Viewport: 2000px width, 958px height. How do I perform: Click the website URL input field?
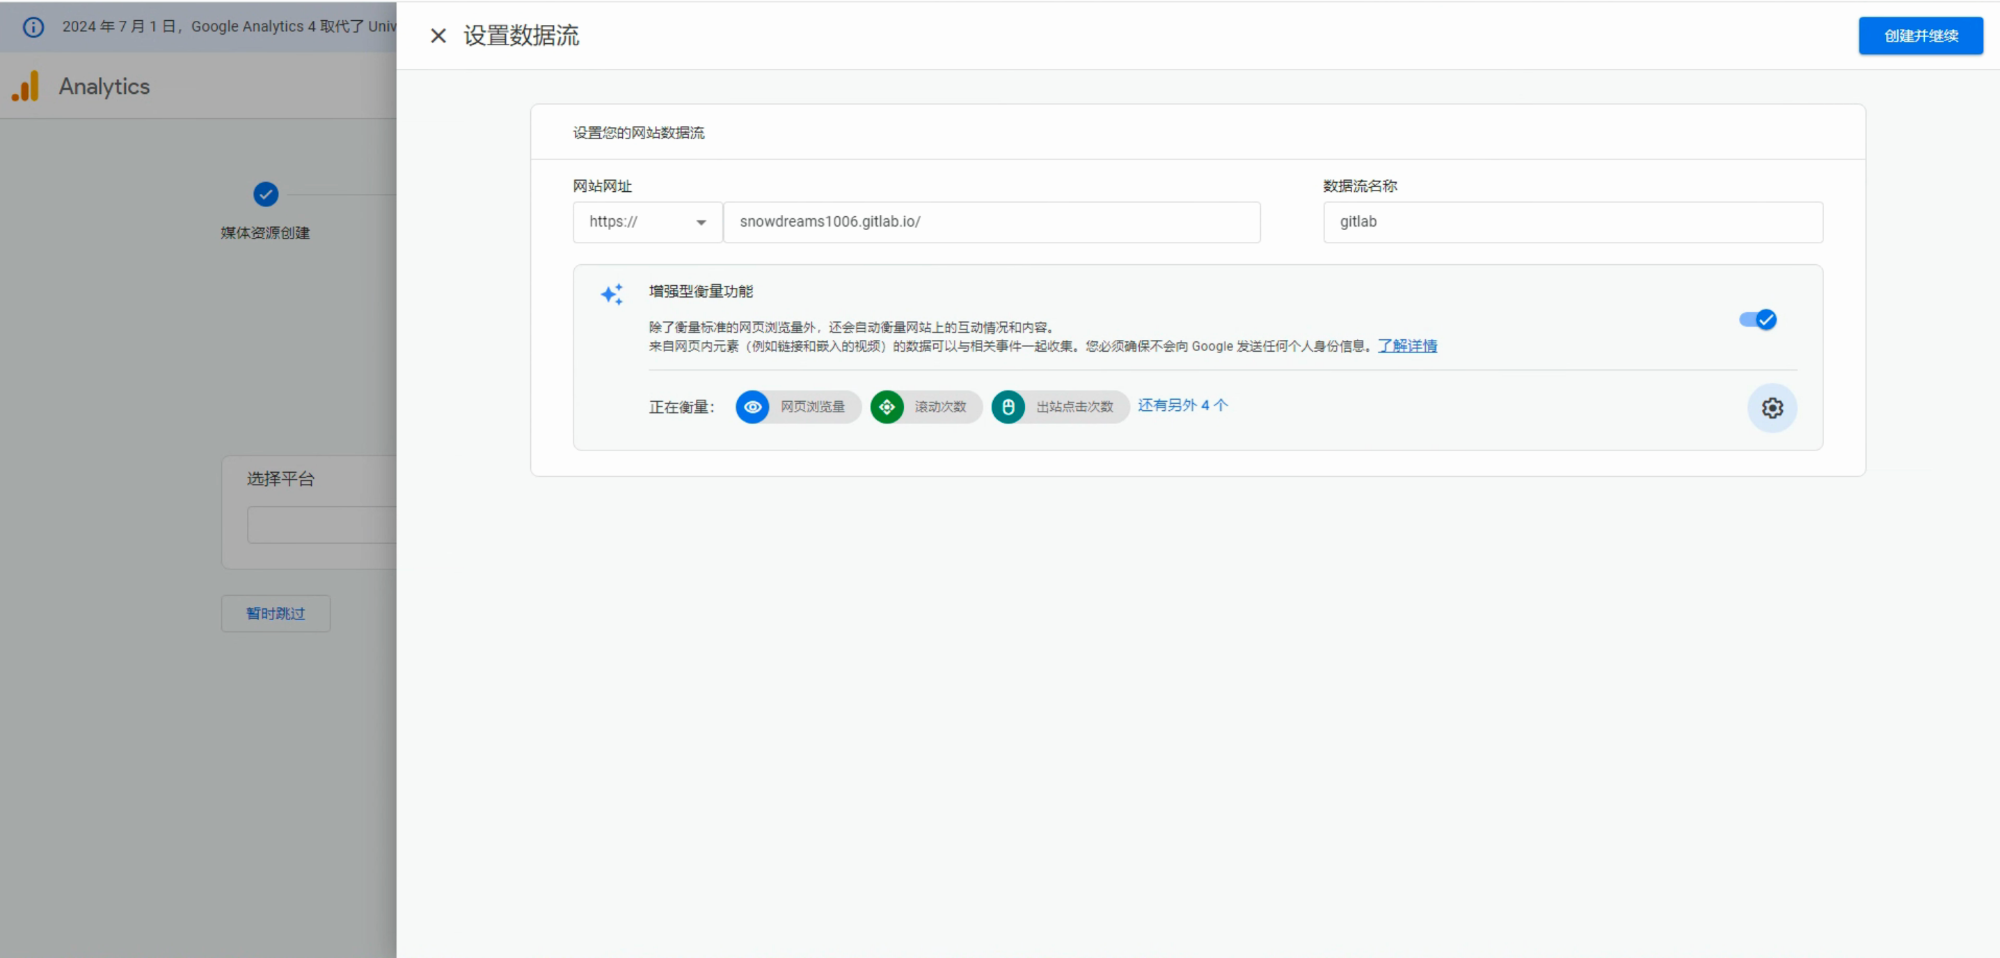tap(990, 222)
